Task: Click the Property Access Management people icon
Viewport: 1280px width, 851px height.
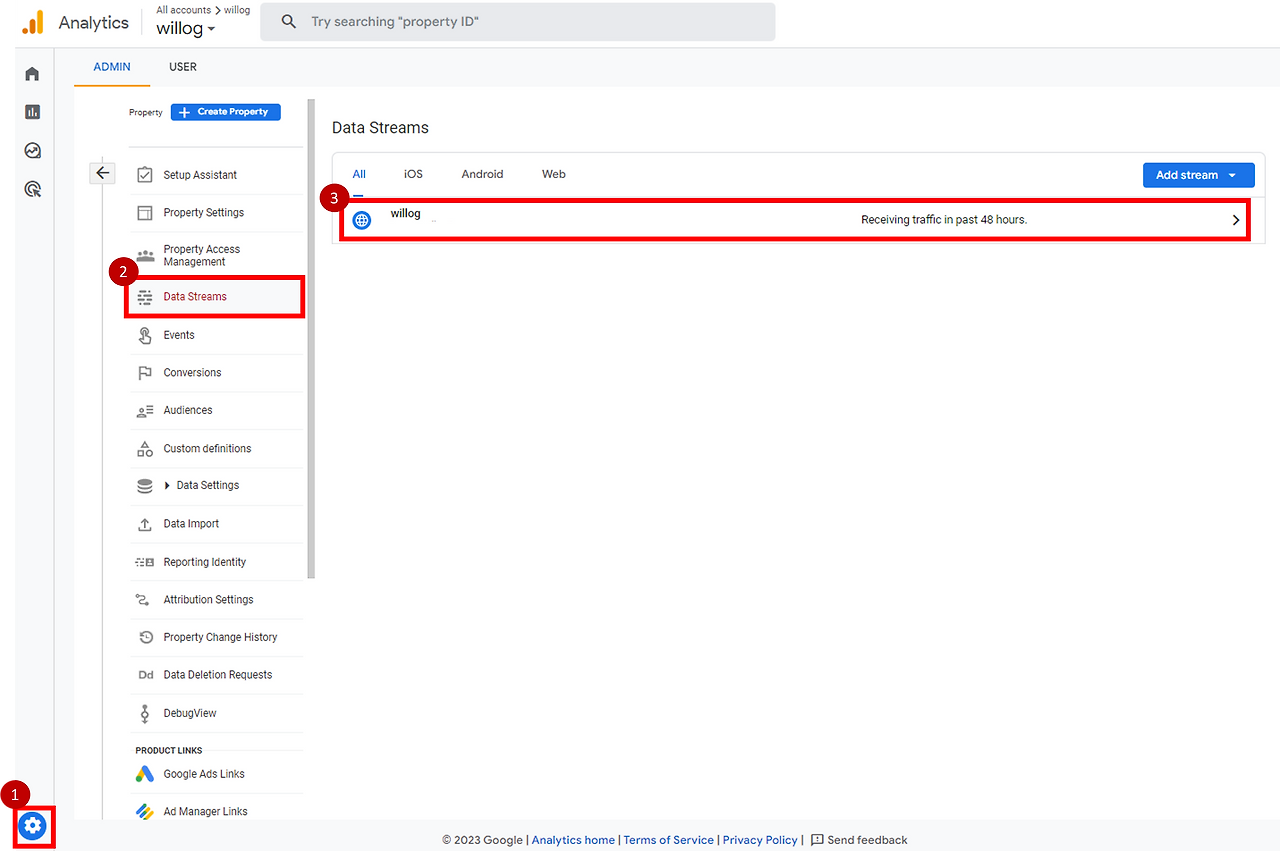Action: click(145, 255)
